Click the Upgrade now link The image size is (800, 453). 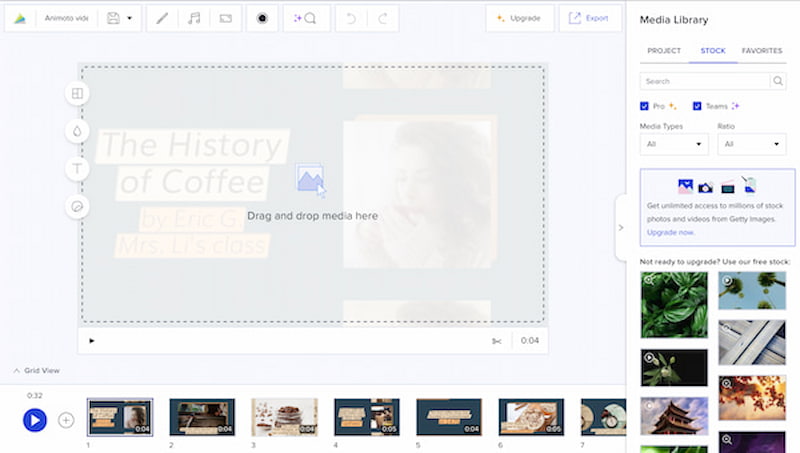(669, 232)
